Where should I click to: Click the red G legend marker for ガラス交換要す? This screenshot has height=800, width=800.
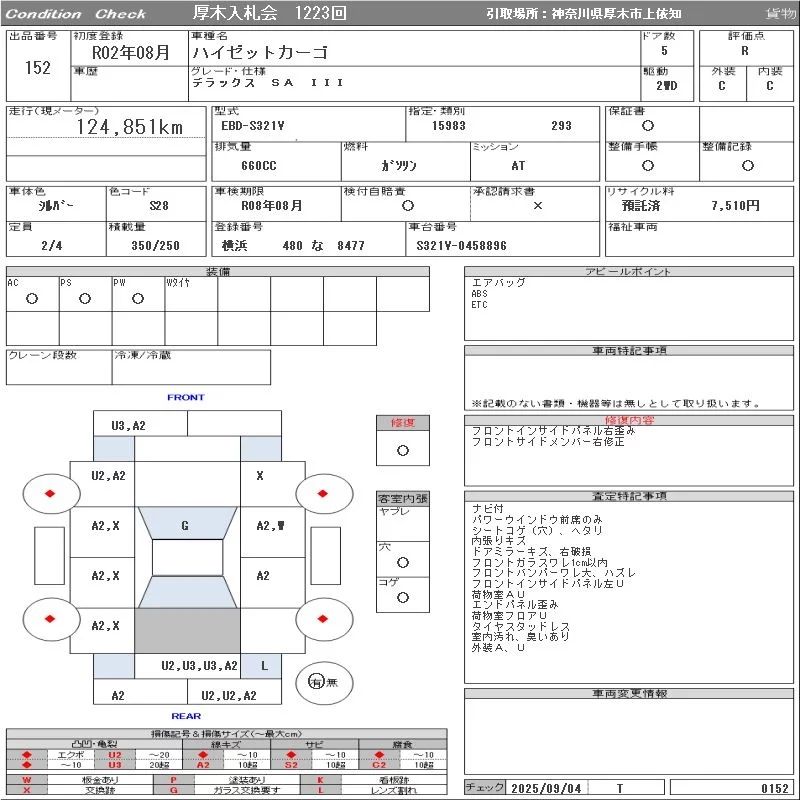click(x=173, y=790)
